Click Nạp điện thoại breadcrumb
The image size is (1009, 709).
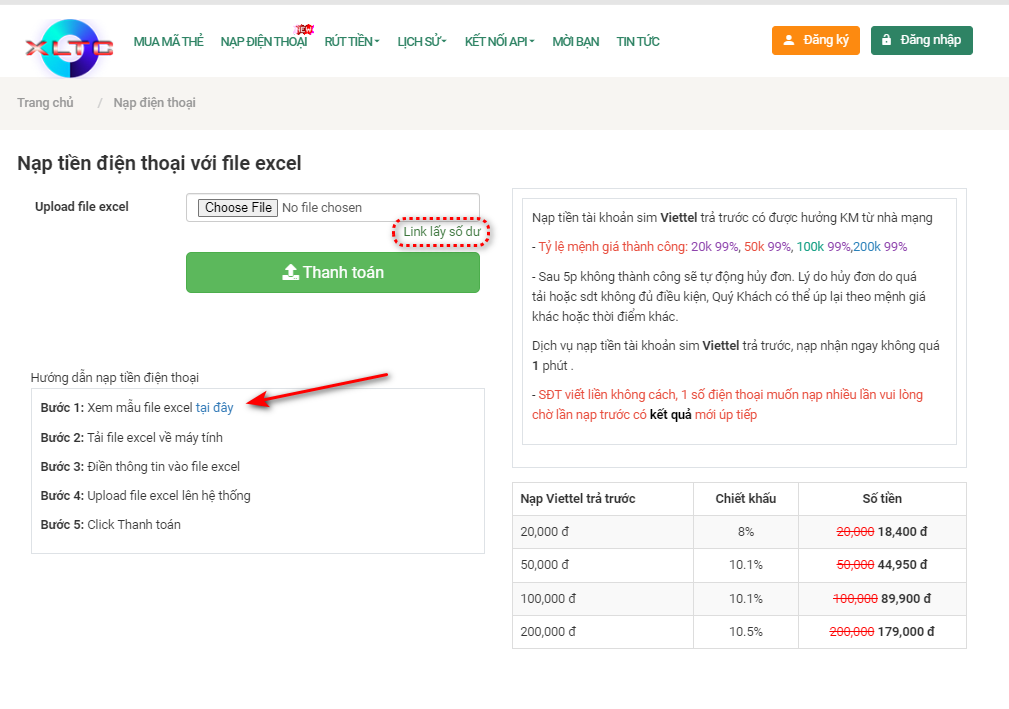coord(154,103)
